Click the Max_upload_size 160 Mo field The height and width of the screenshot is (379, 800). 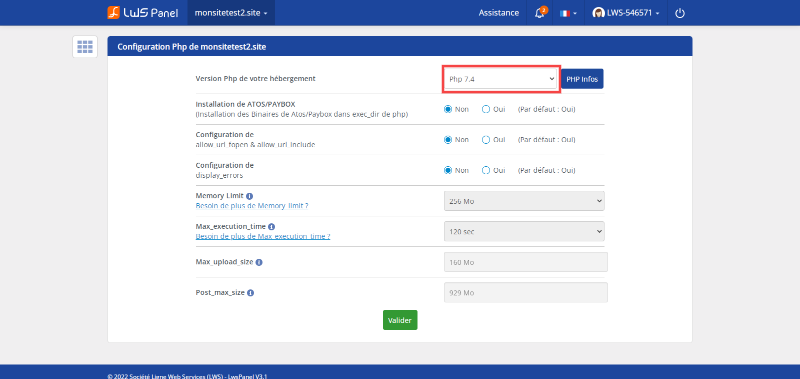pyautogui.click(x=526, y=262)
